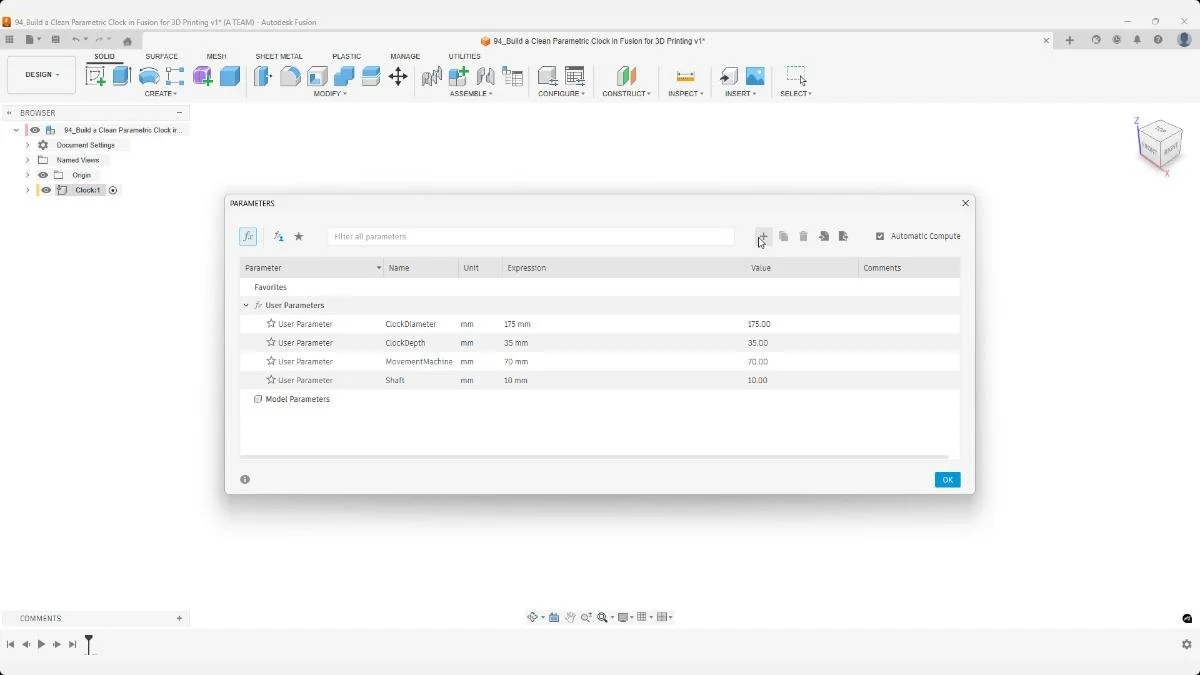Open the ASSEMBLE dropdown menu
The image size is (1200, 675).
(x=471, y=94)
